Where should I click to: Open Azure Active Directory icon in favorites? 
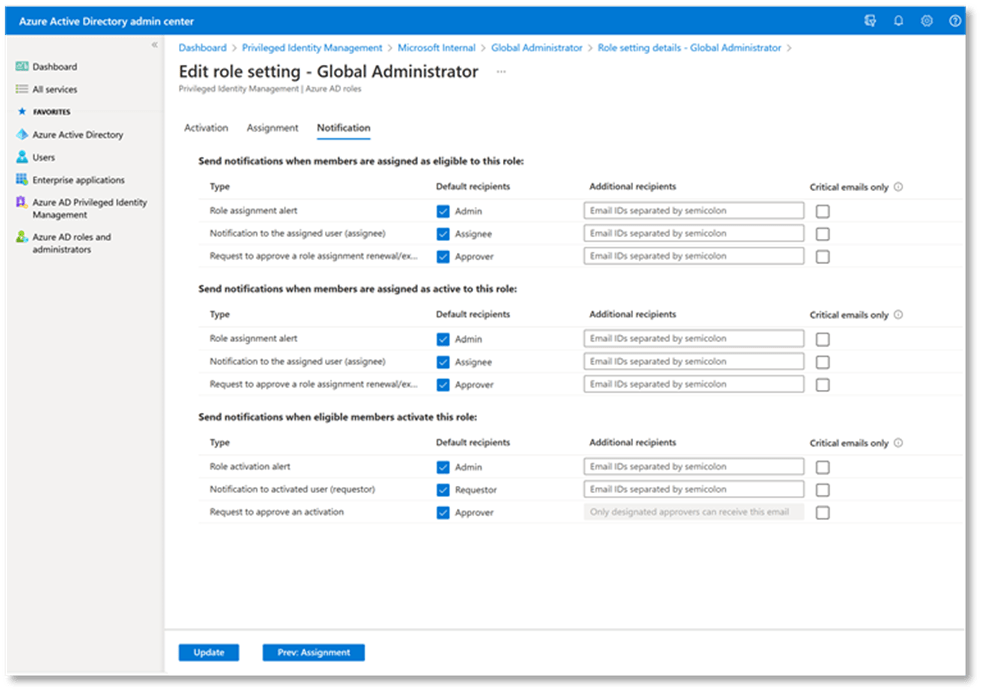22,134
